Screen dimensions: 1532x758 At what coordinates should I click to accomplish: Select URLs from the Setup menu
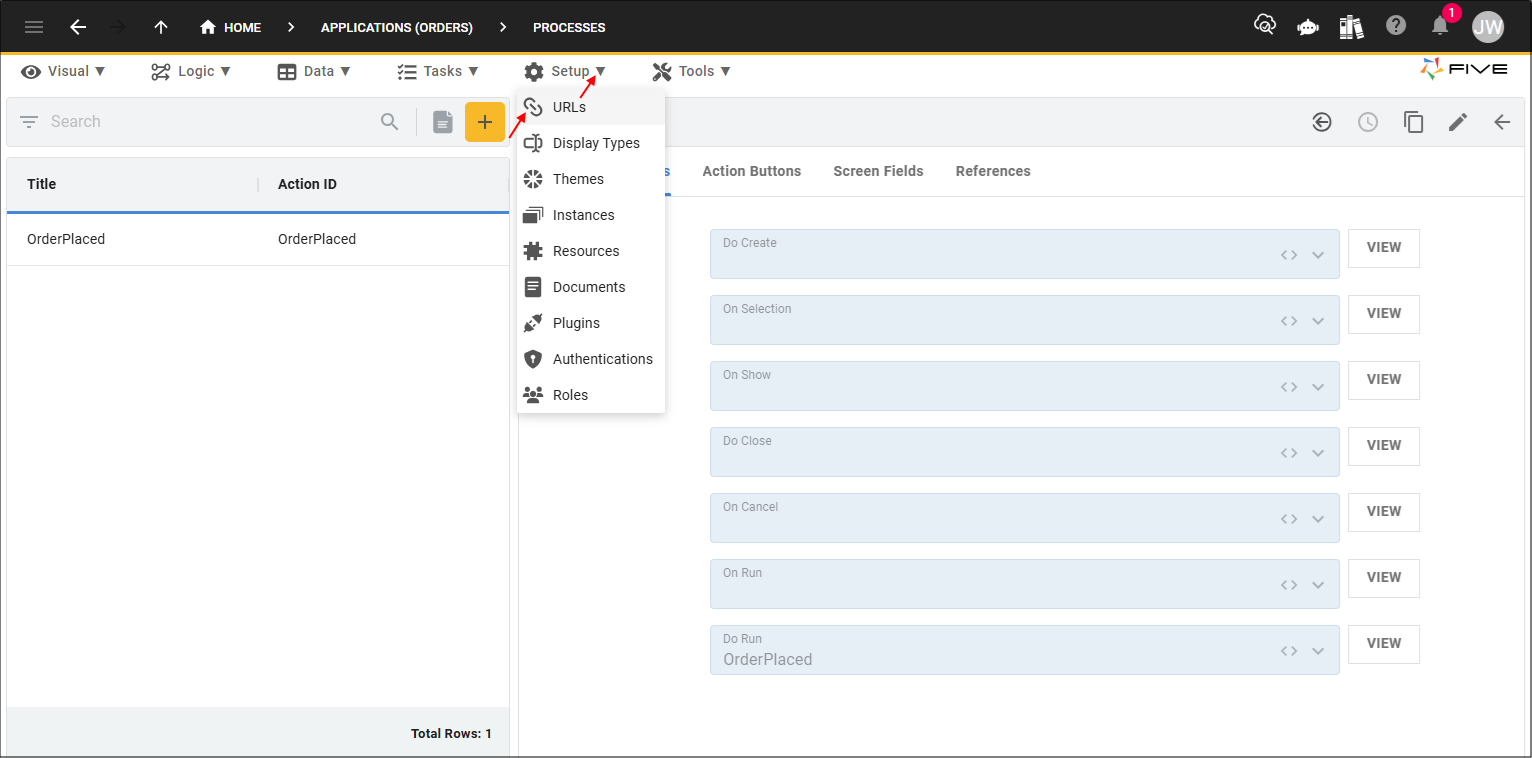(591, 107)
